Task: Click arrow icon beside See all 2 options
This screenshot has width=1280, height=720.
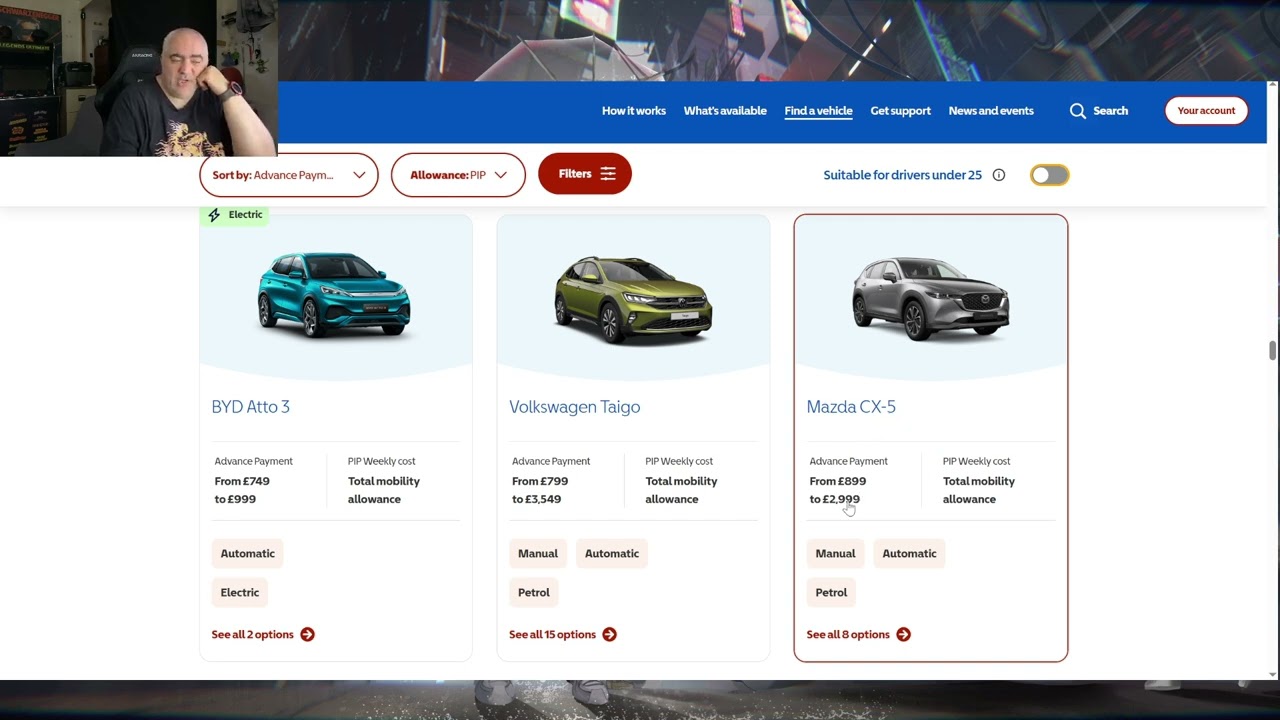Action: click(x=307, y=634)
